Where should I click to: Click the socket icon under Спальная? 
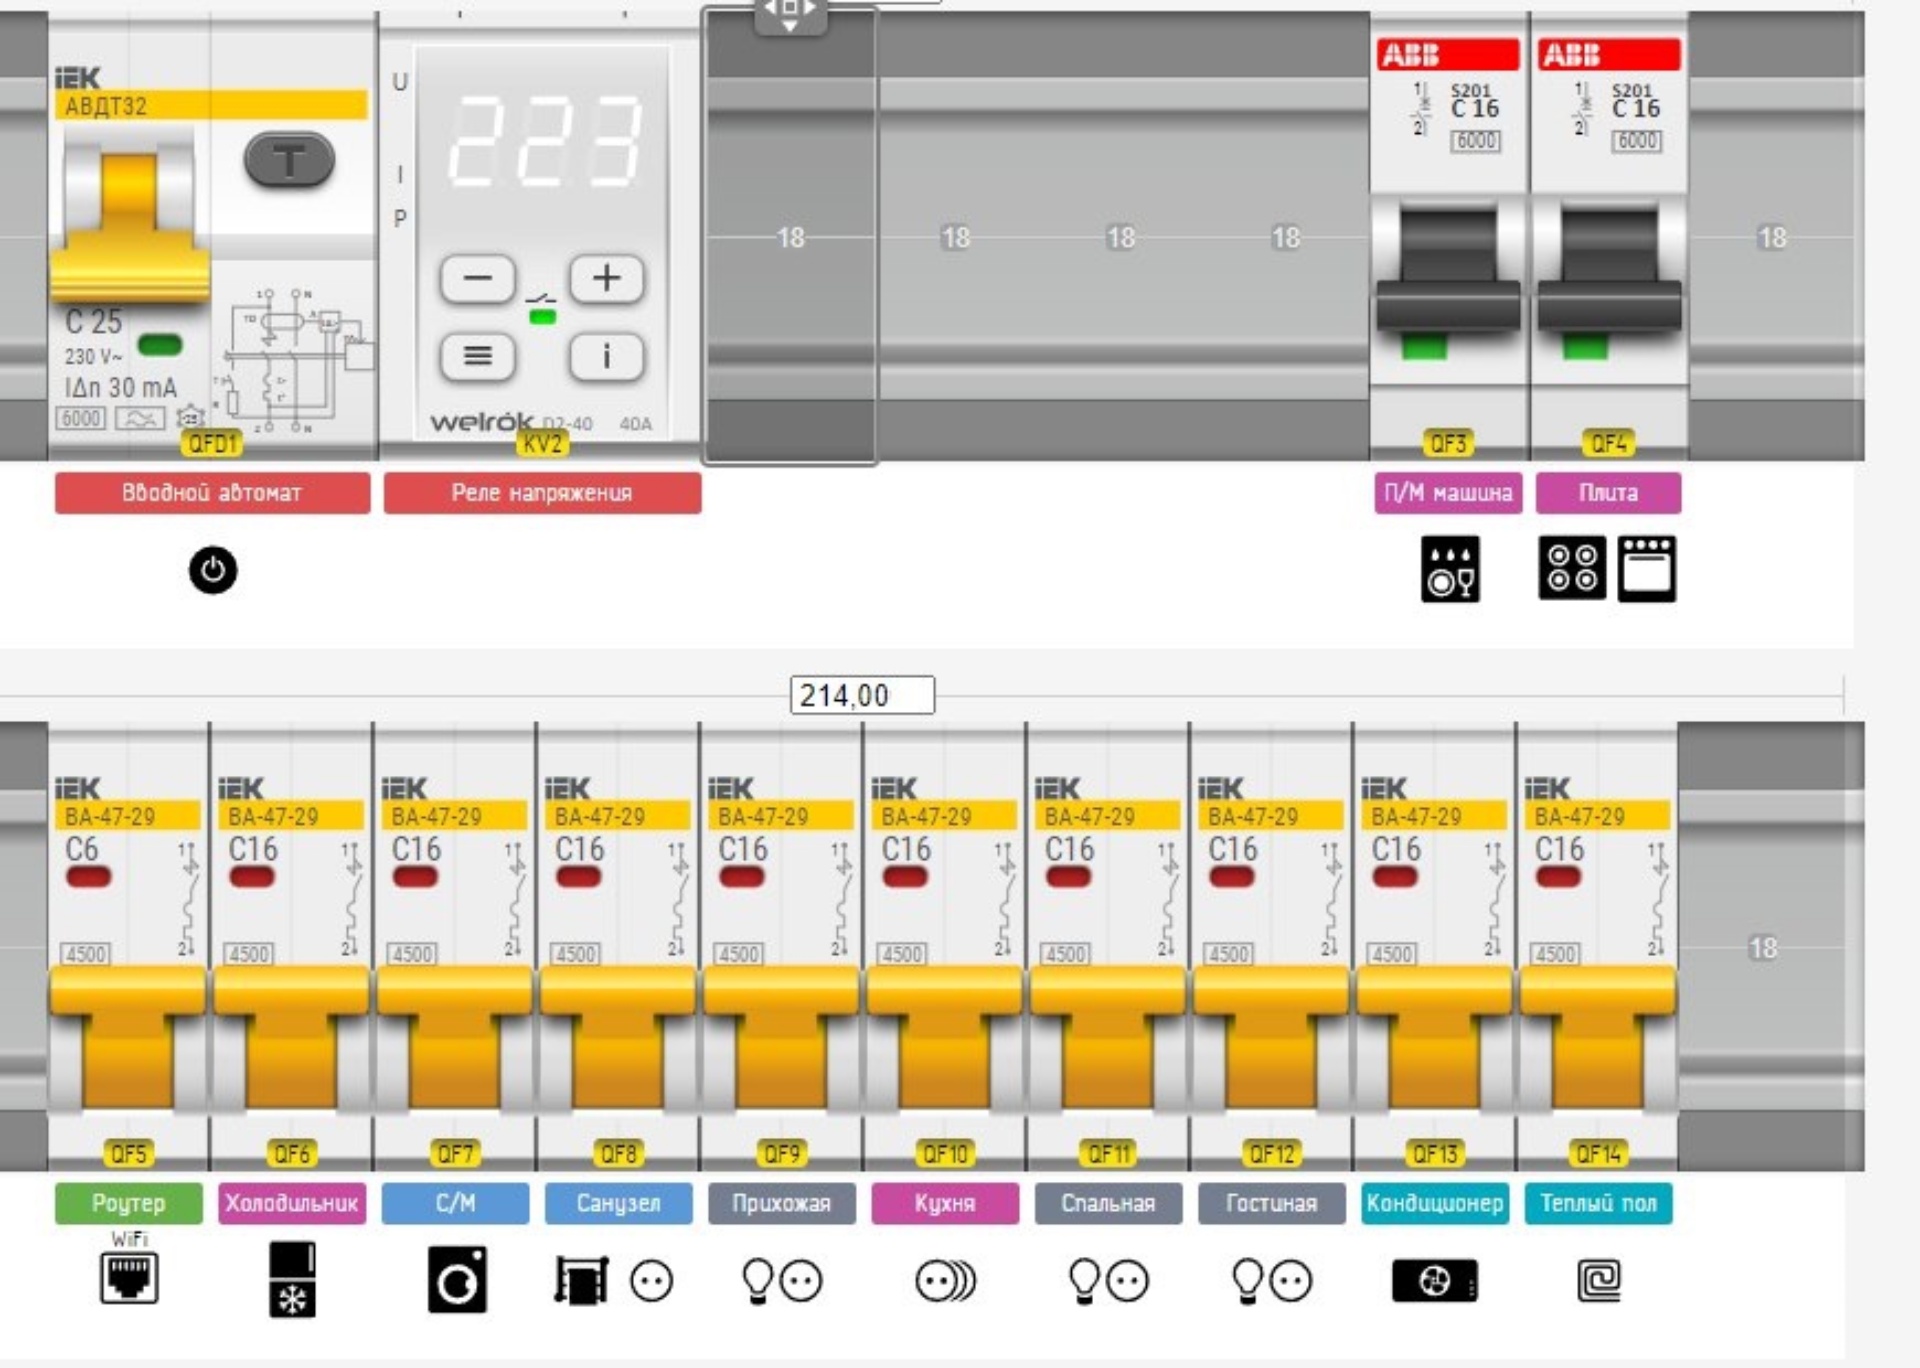(x=1128, y=1281)
